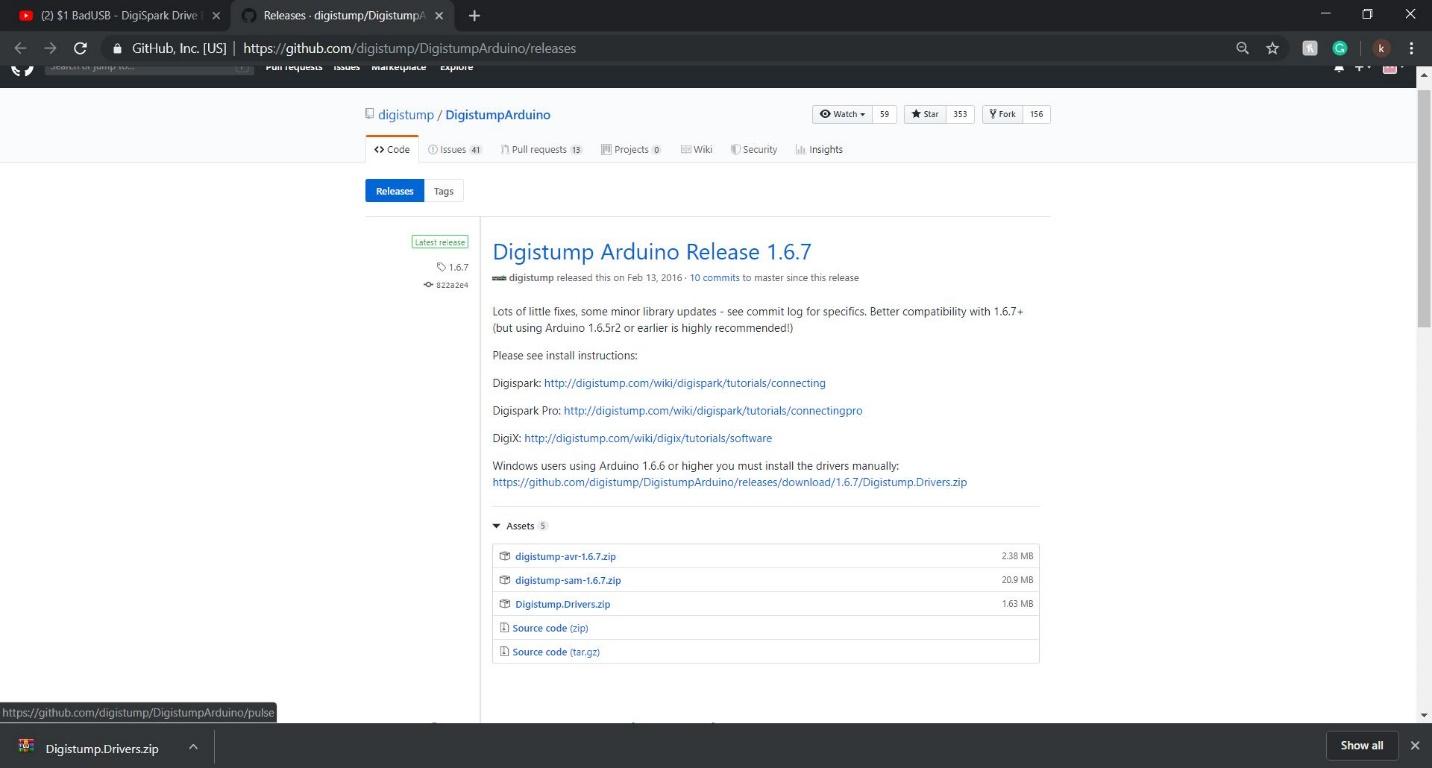Close the downloads bar
1432x768 pixels.
tap(1414, 745)
